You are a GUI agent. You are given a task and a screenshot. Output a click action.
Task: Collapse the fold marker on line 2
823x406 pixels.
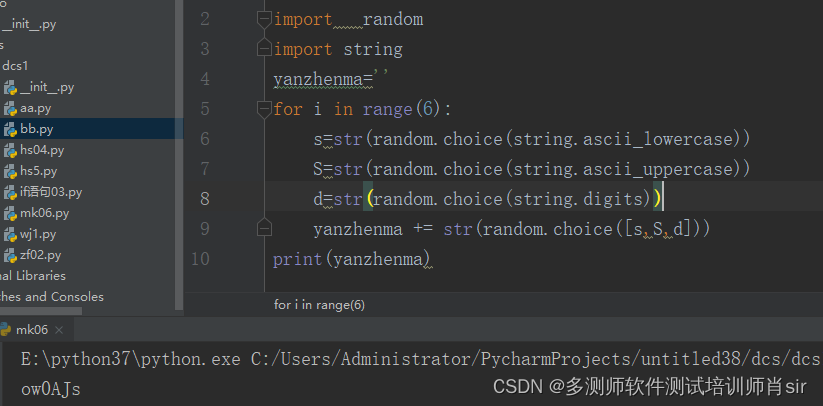tap(264, 19)
